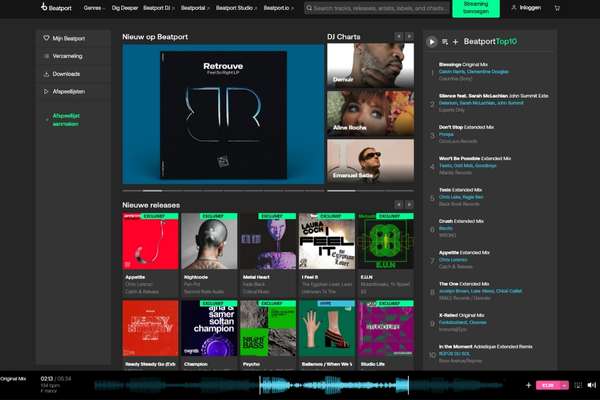Image resolution: width=600 pixels, height=400 pixels.
Task: Click the Downloads sidebar icon
Action: 46,74
